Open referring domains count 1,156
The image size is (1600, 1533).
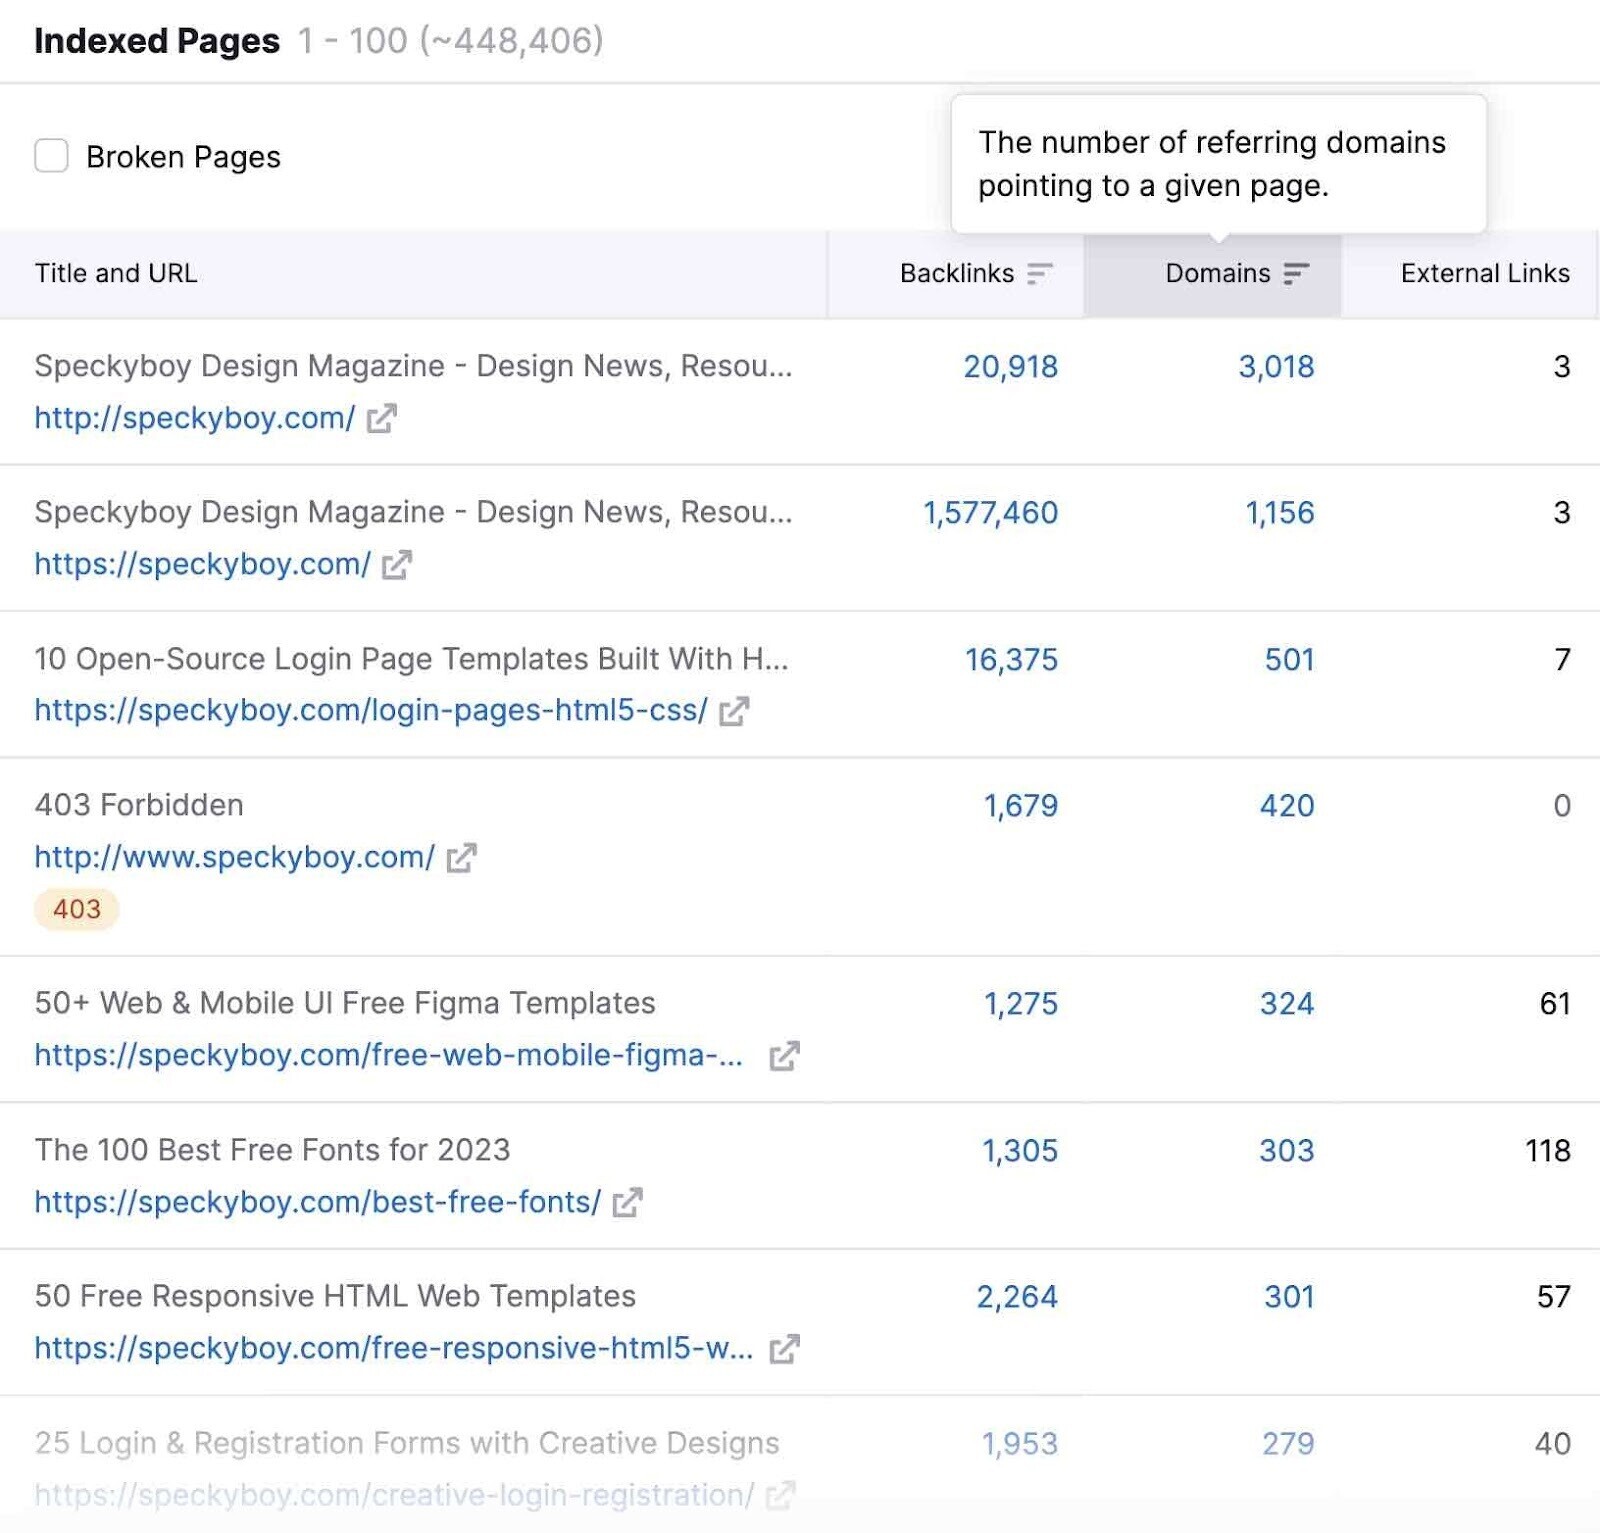click(x=1280, y=513)
